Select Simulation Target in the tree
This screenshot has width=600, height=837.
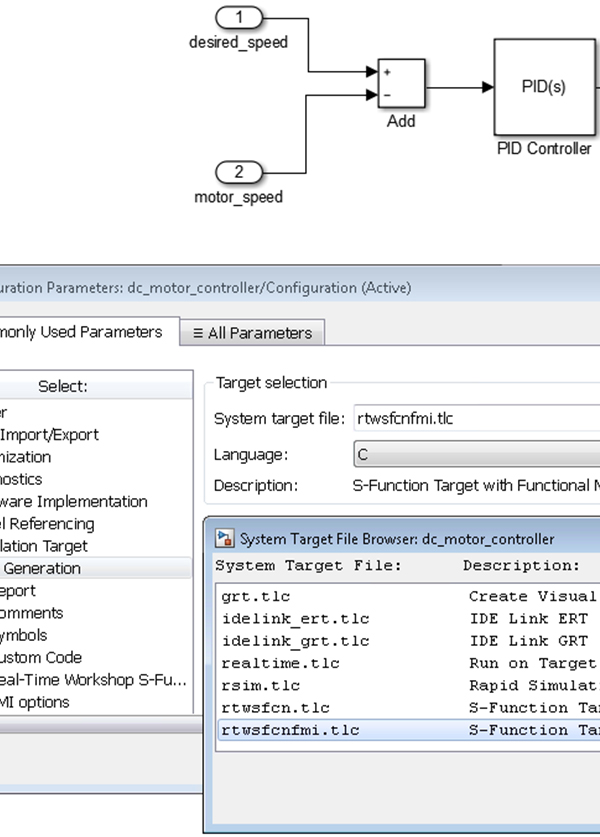[45, 546]
